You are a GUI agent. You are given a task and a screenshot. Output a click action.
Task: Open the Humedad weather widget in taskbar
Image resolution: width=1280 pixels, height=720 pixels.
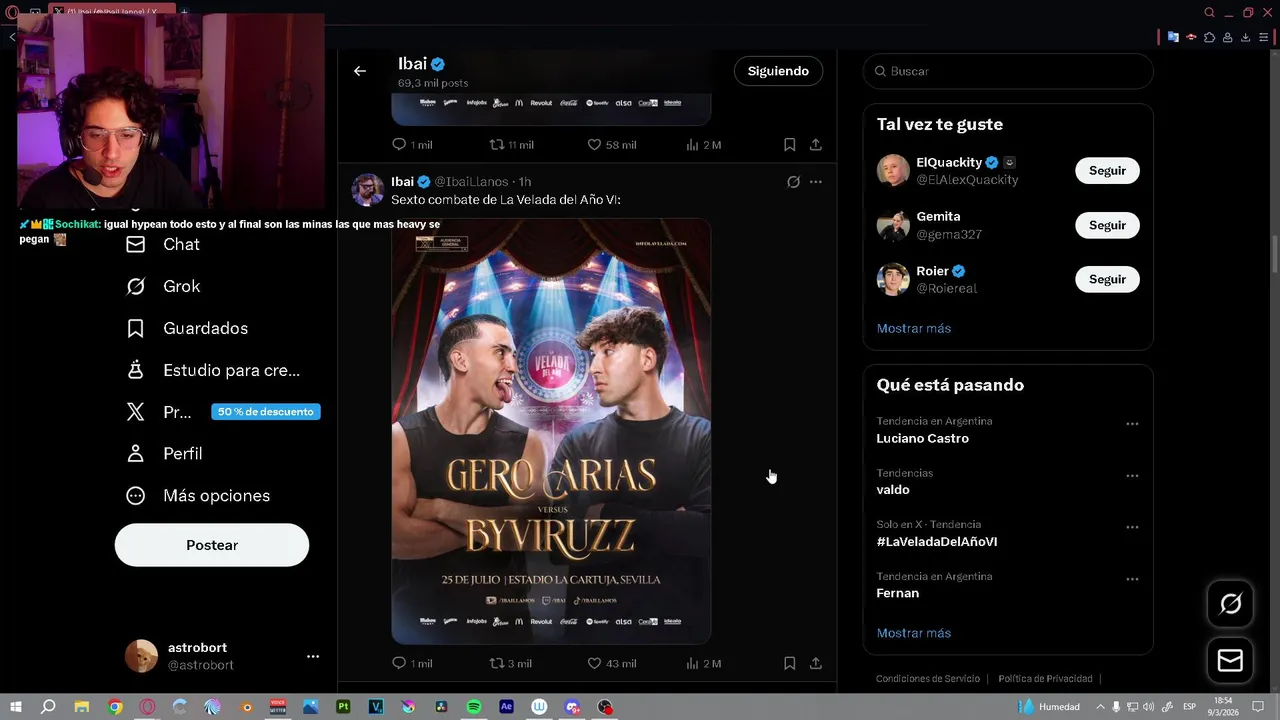click(1049, 707)
